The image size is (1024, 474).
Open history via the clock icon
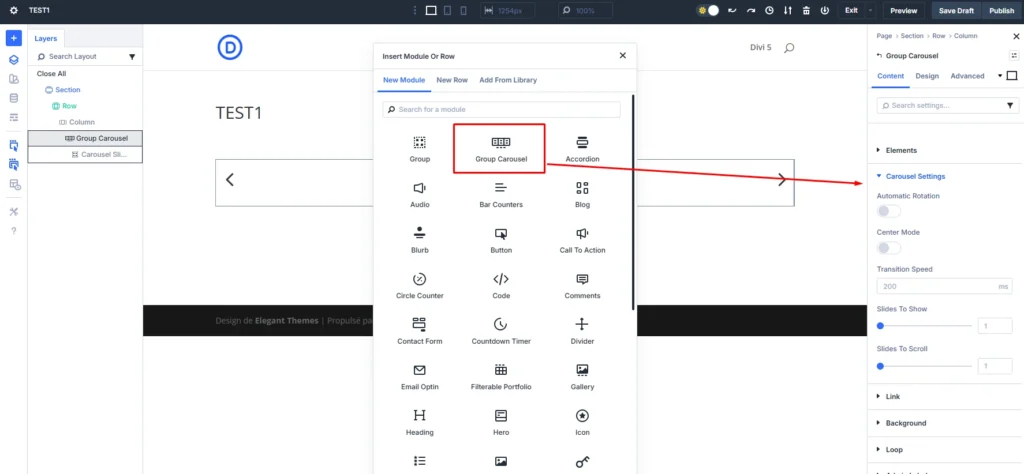point(768,10)
